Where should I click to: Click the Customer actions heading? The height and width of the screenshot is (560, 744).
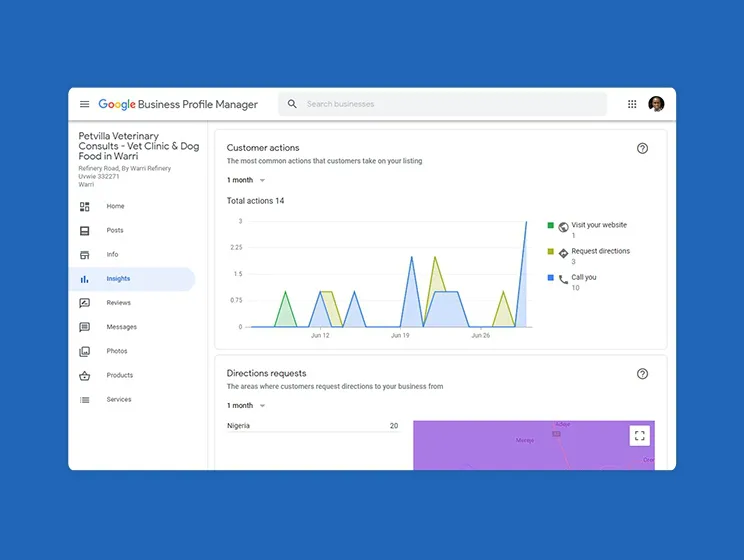pyautogui.click(x=263, y=148)
